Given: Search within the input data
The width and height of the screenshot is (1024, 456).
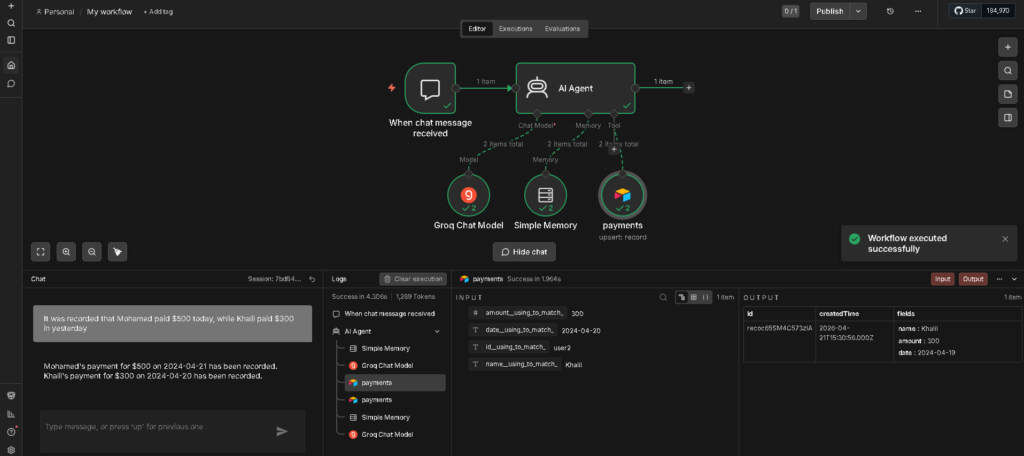Looking at the screenshot, I should pyautogui.click(x=663, y=297).
